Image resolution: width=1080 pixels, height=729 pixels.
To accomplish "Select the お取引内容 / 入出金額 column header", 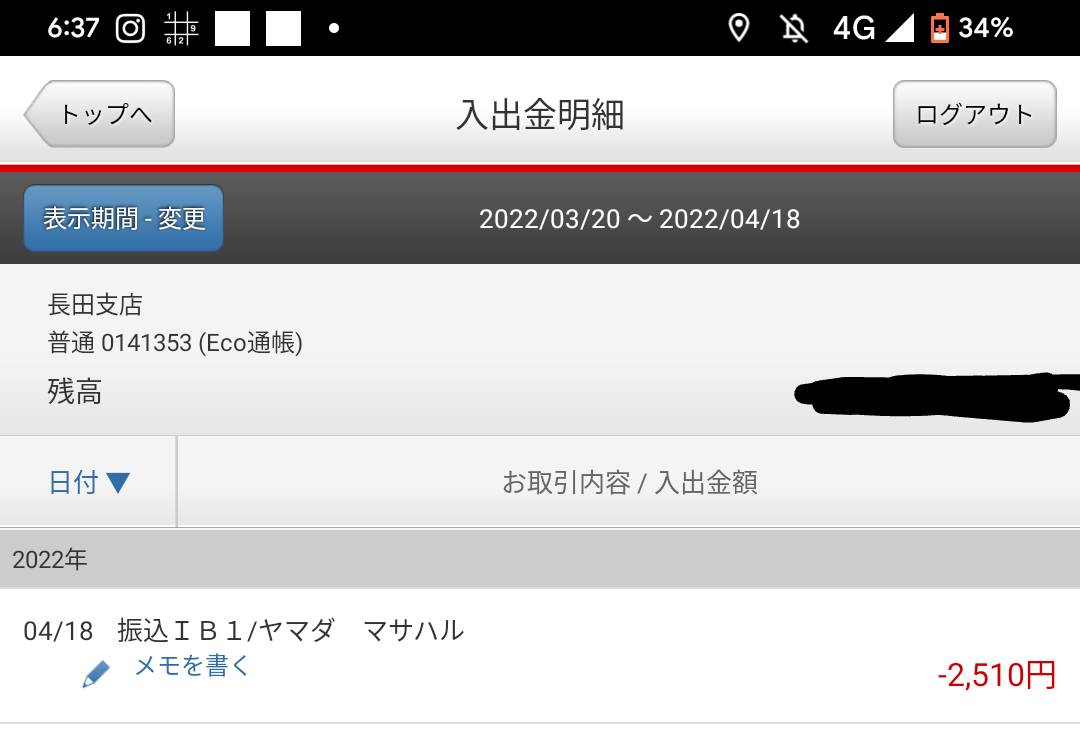I will tap(629, 482).
